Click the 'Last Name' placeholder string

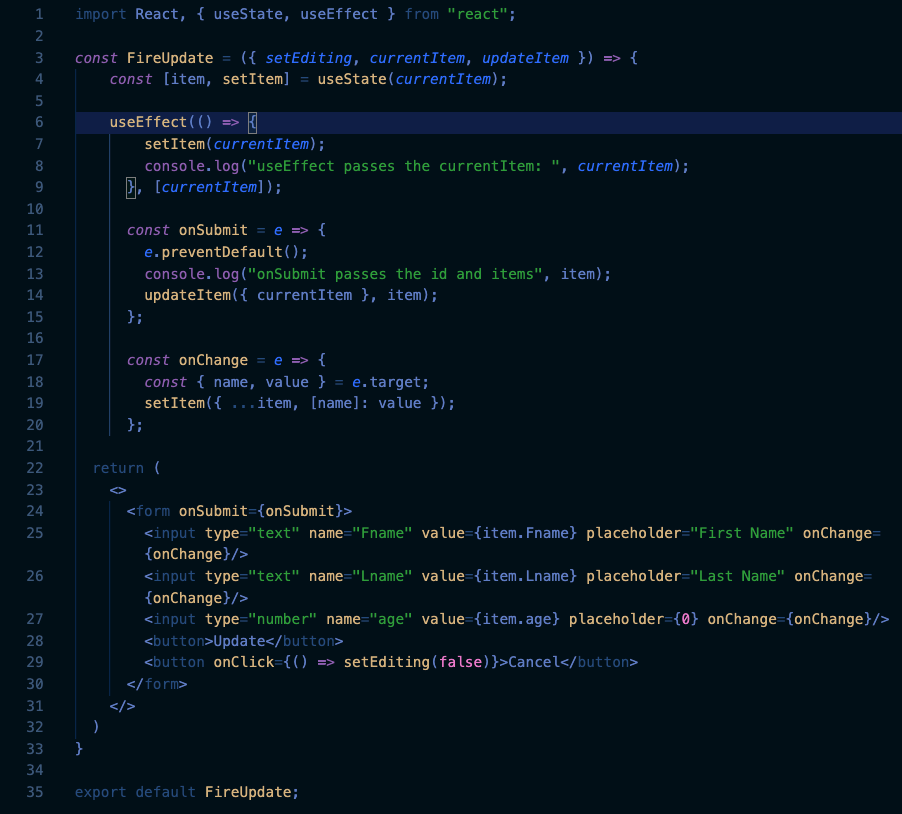tap(737, 576)
